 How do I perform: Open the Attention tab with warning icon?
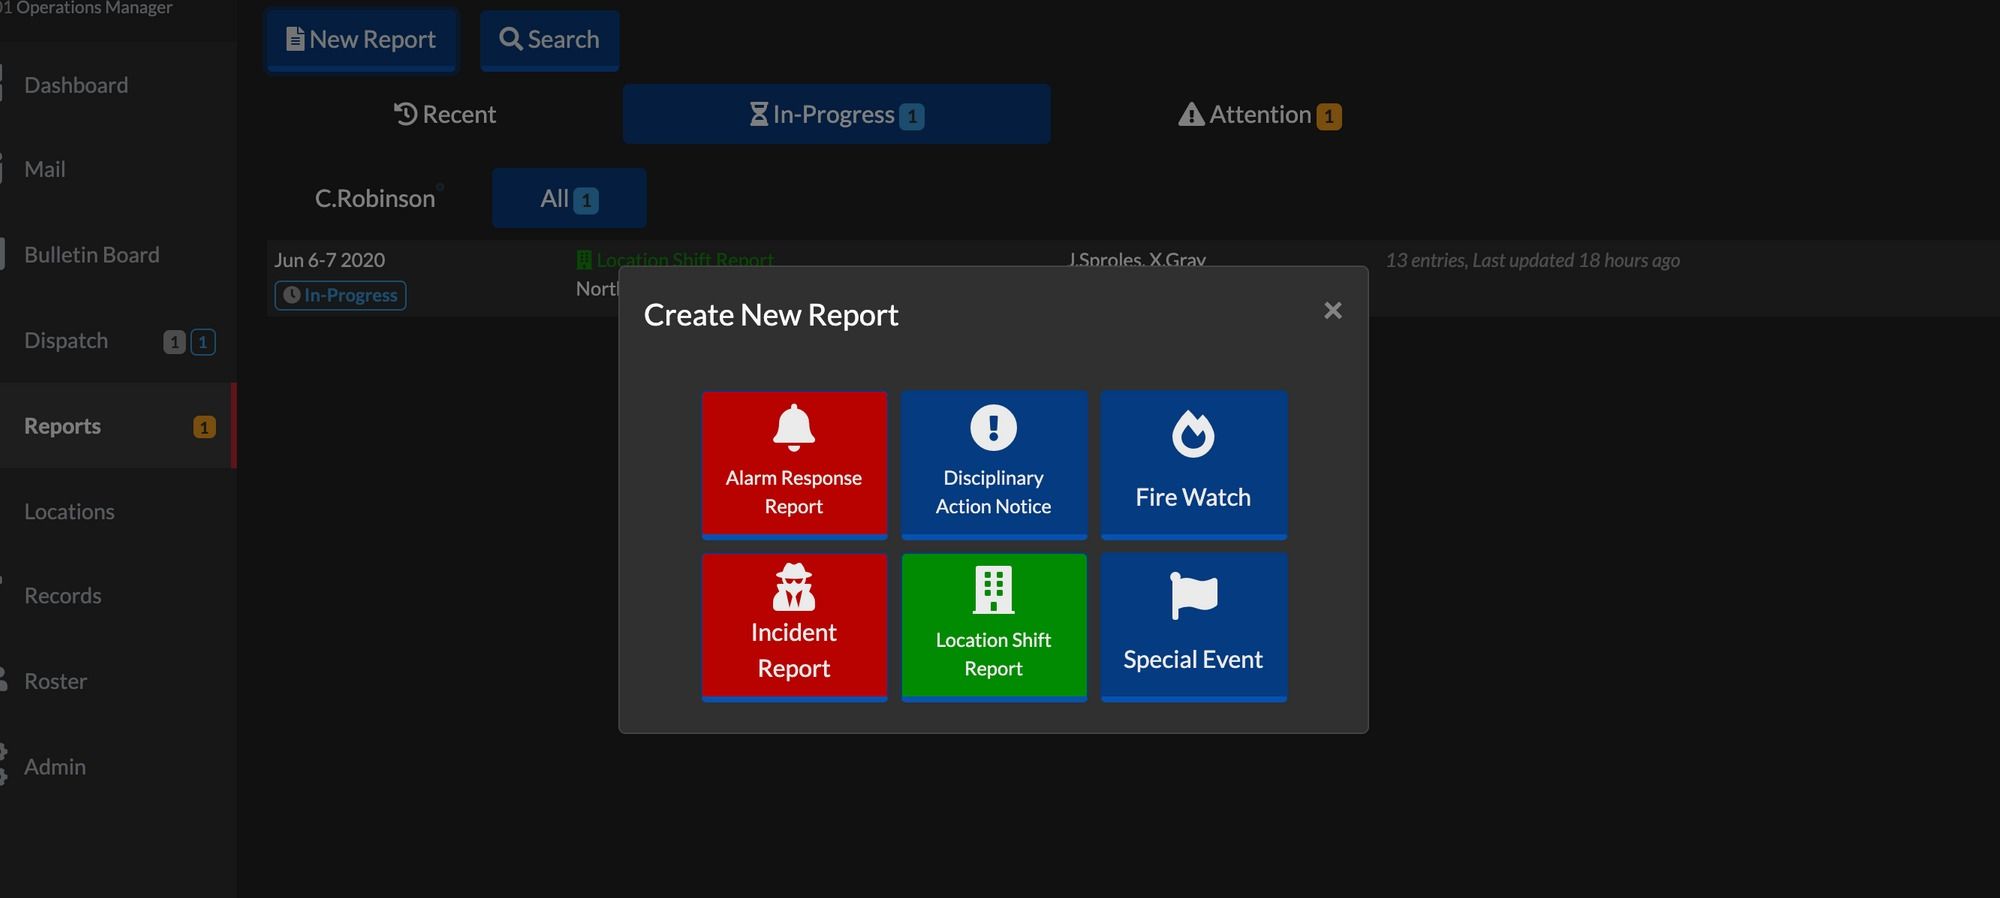1259,115
